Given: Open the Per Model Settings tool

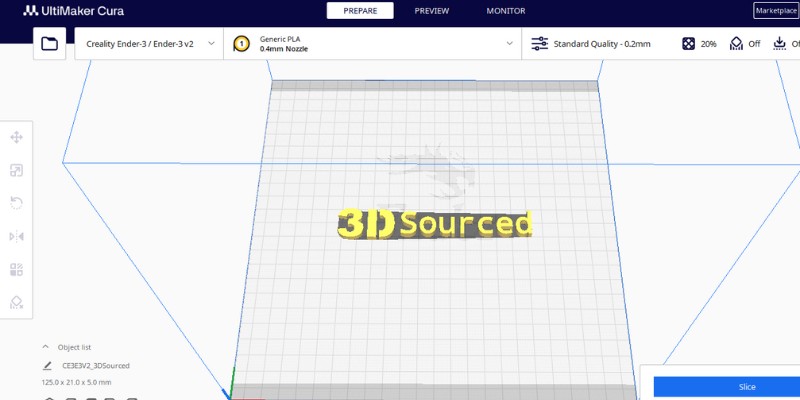Looking at the screenshot, I should click(16, 270).
